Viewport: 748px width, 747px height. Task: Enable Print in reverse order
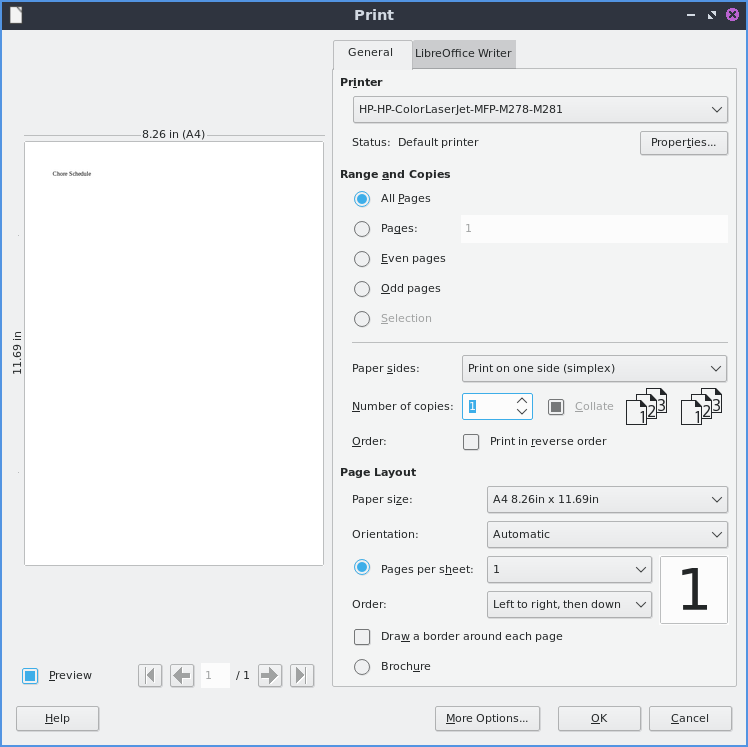(471, 441)
